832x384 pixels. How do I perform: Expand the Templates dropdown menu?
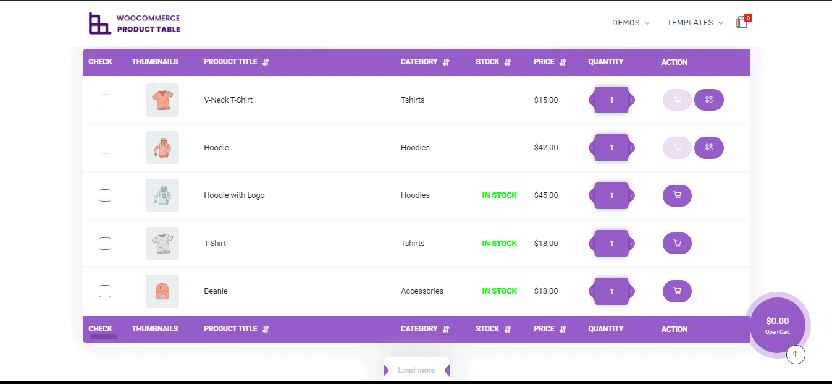[696, 23]
